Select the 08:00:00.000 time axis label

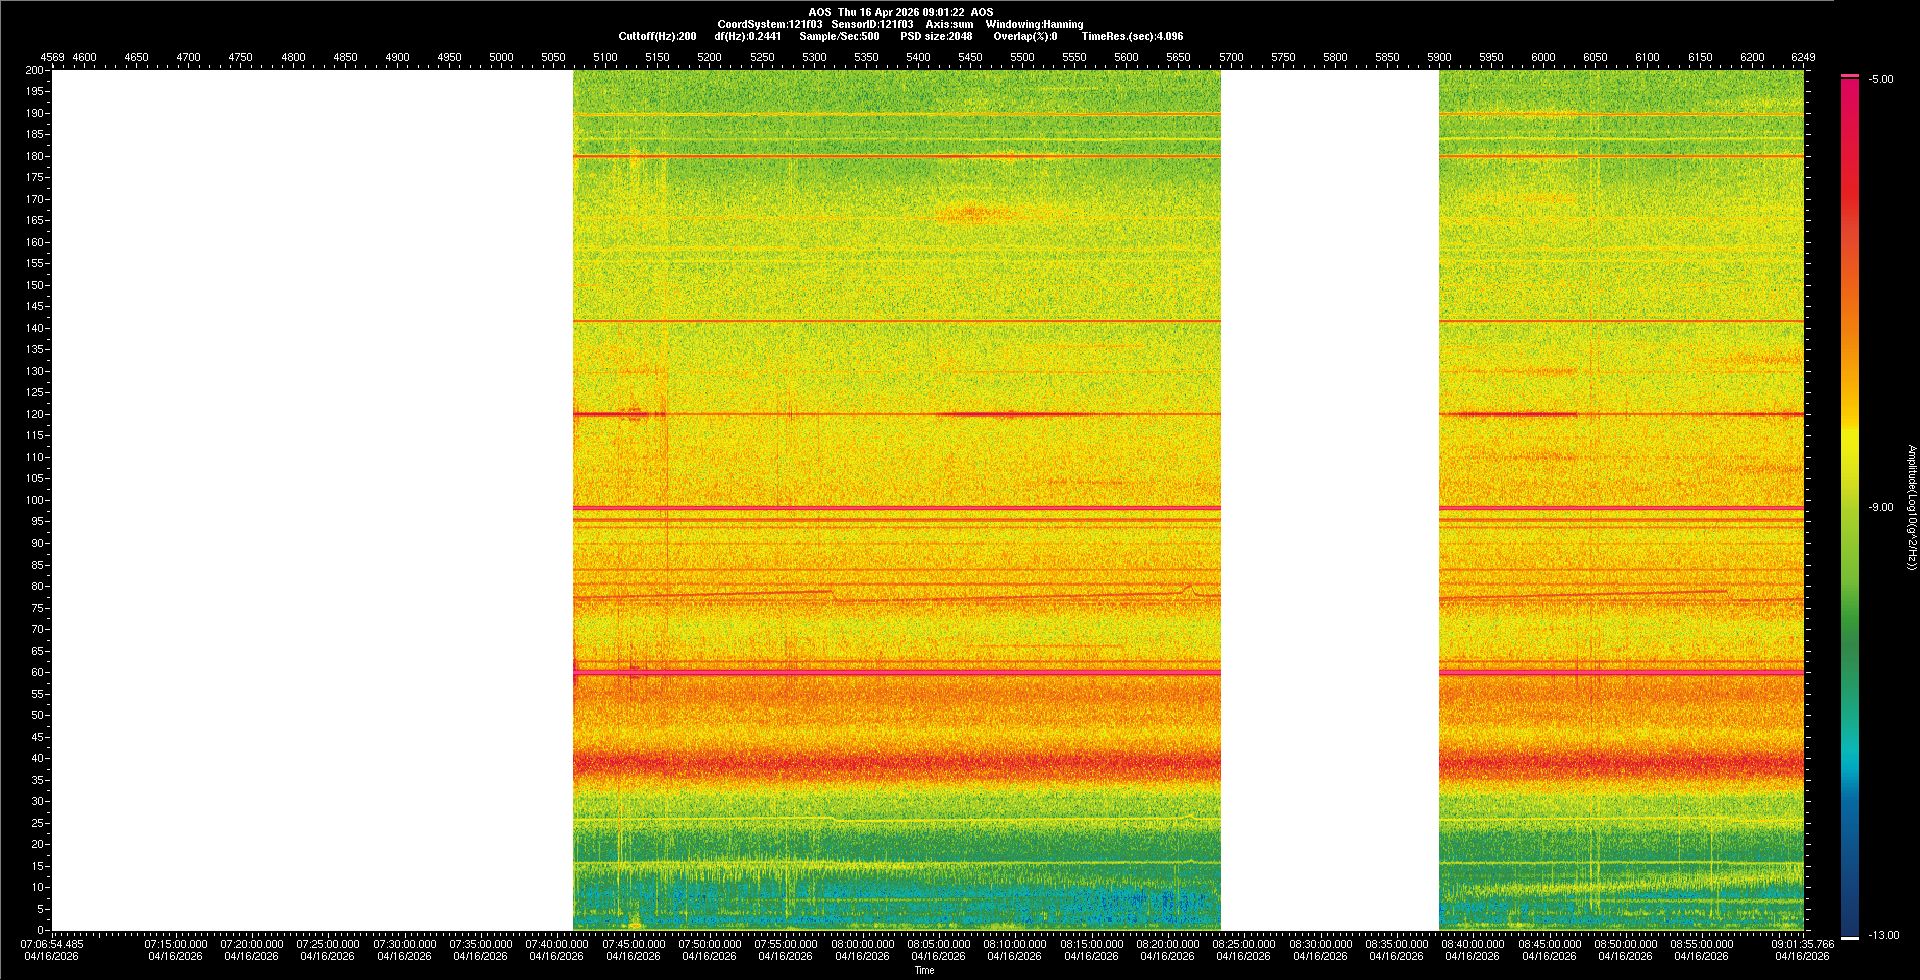click(x=862, y=944)
